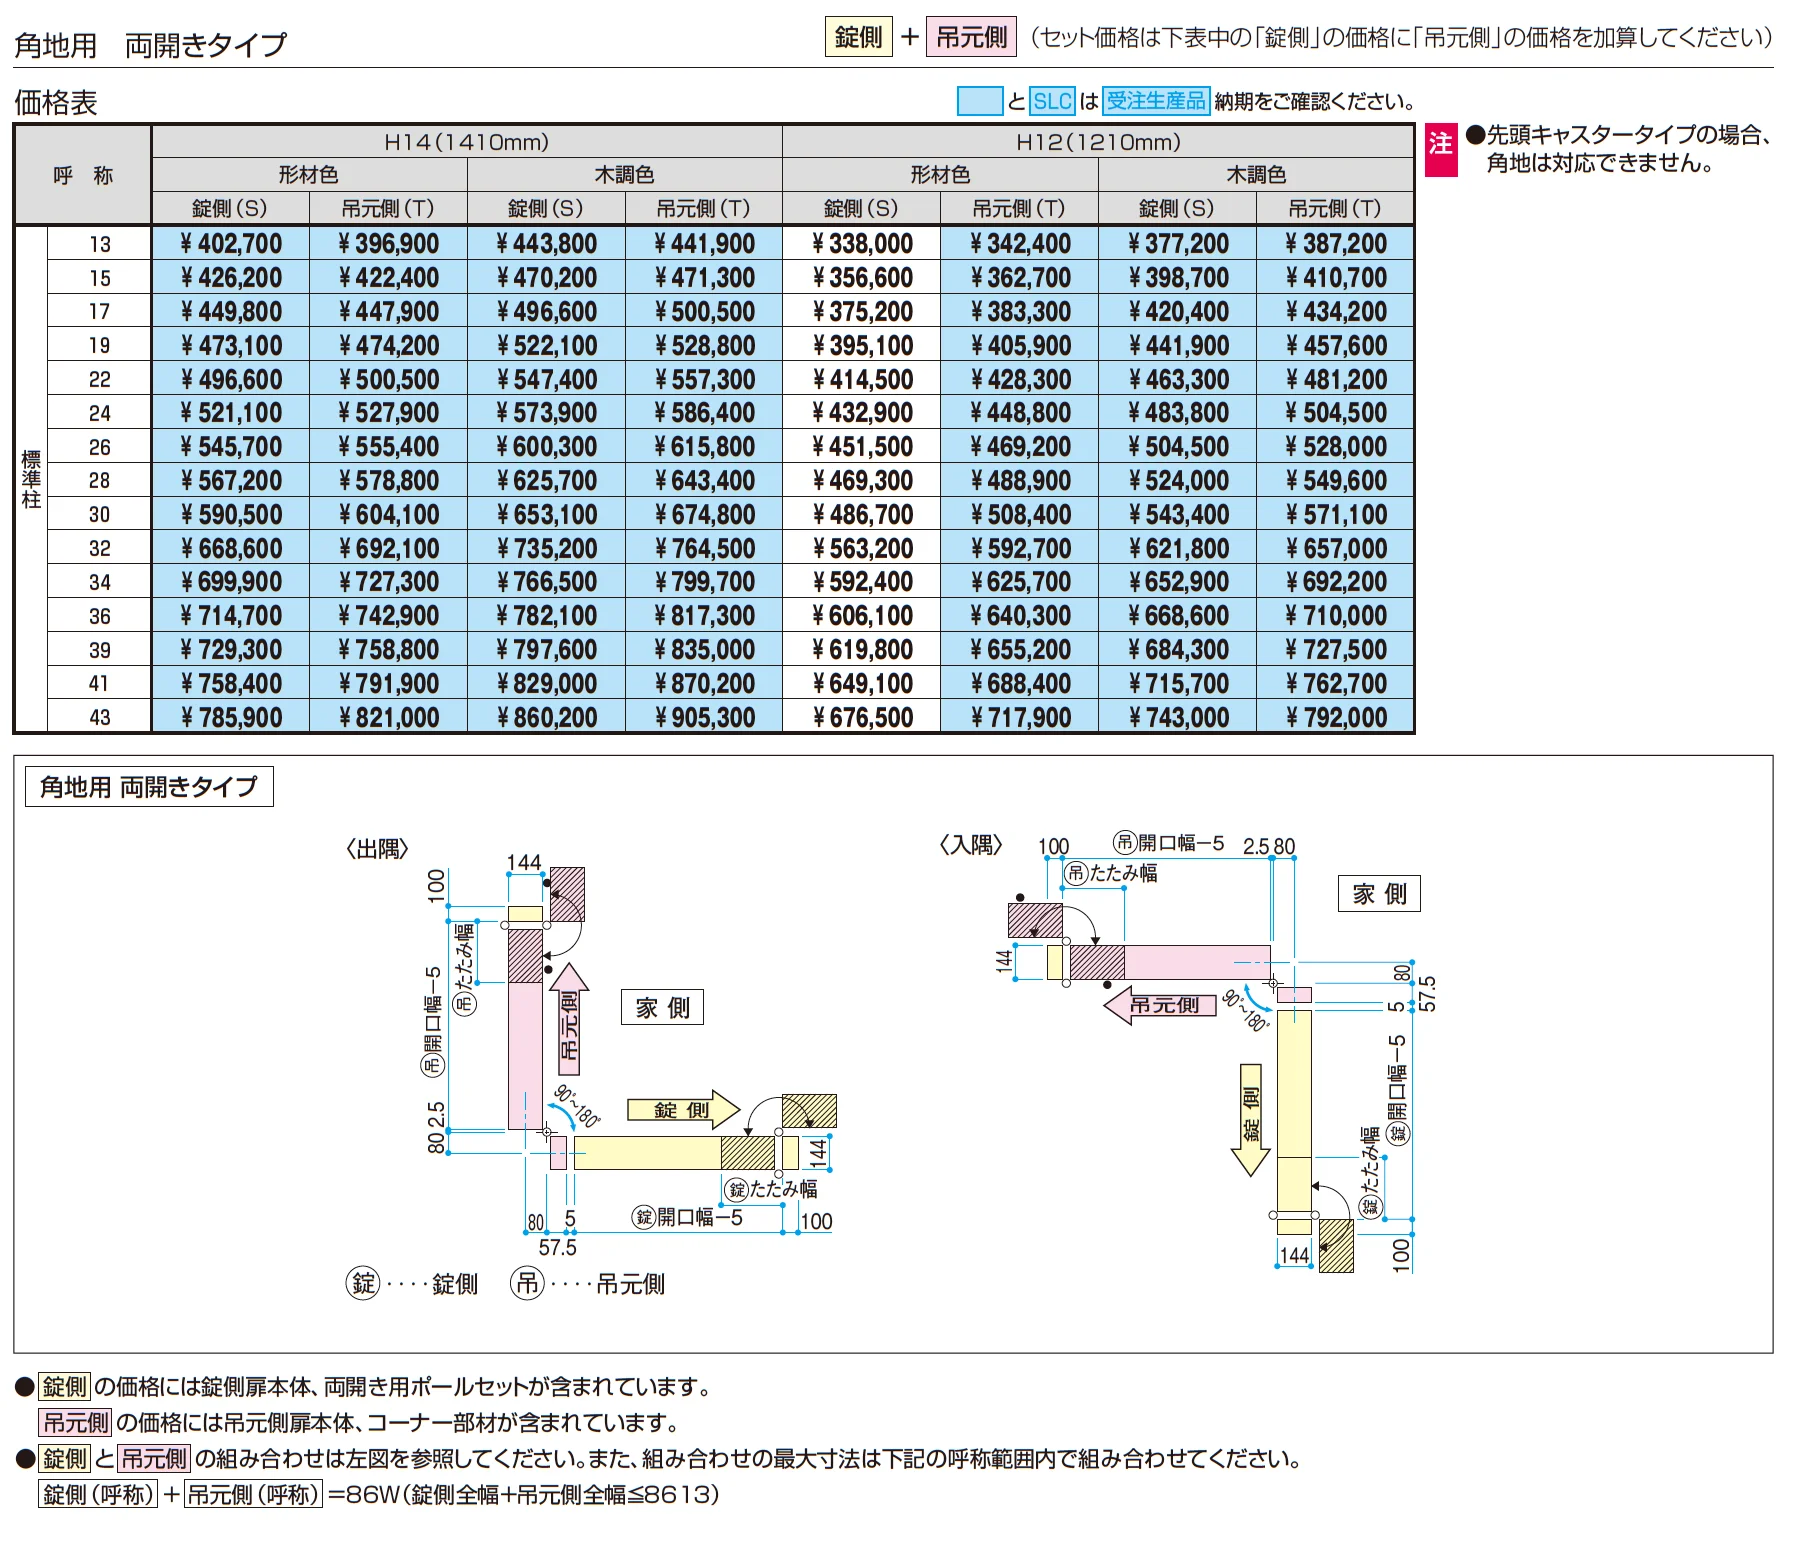Image resolution: width=1794 pixels, height=1545 pixels.
Task: Click the ¥338,000 cell
Action: (862, 244)
